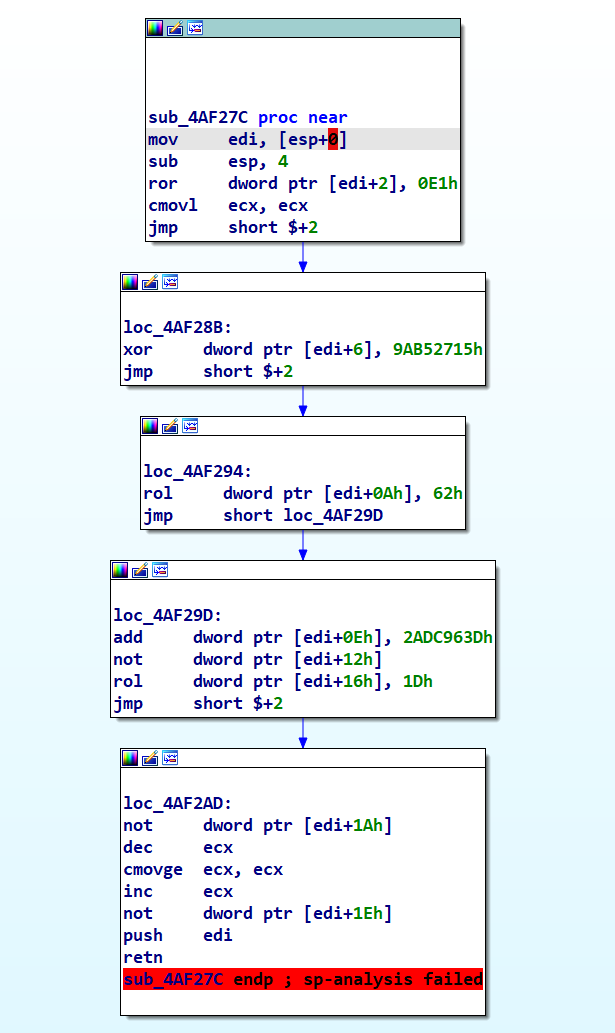The height and width of the screenshot is (1033, 615).
Task: Click the color icon on the sub_4AF27C node
Action: (154, 28)
